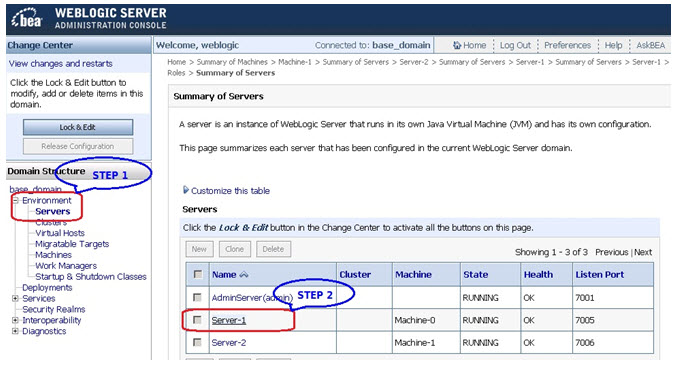679x365 pixels.
Task: Select Migratable Targets tree item
Action: (72, 244)
